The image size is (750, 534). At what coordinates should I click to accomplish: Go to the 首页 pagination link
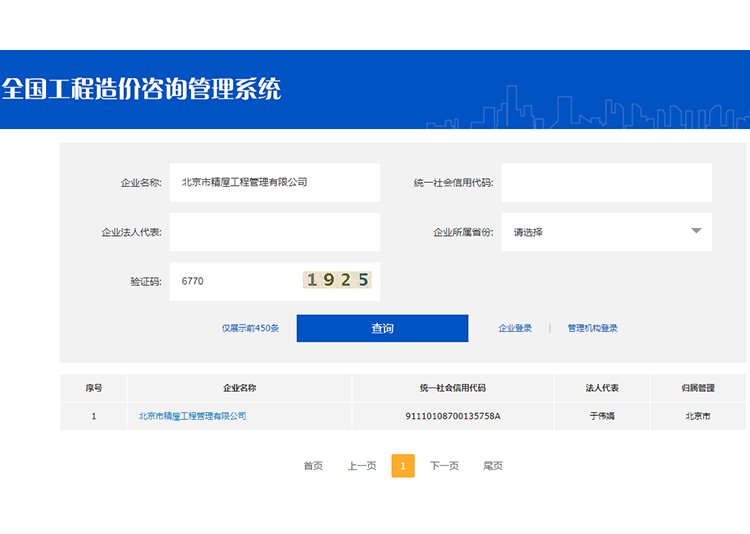[313, 466]
